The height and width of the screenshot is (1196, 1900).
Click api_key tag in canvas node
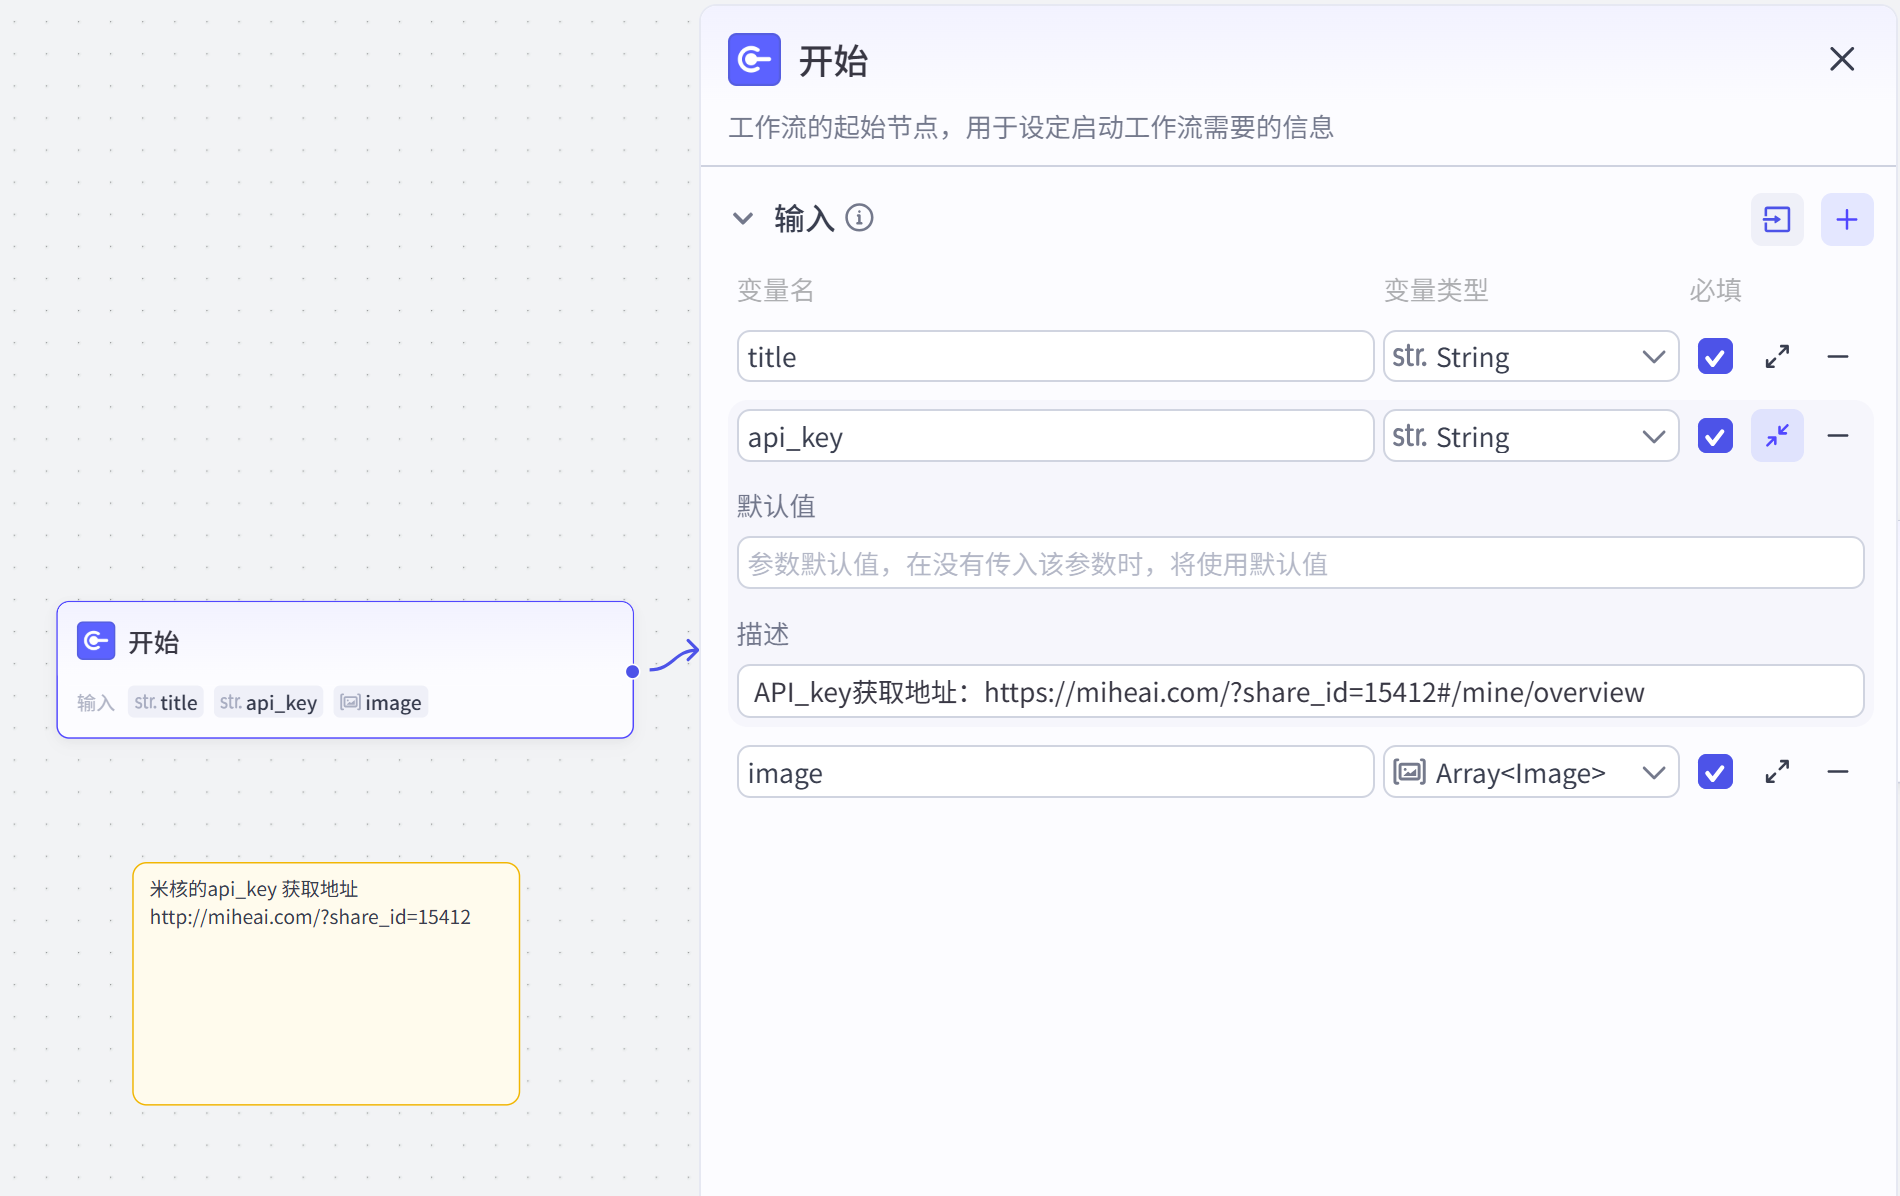[268, 702]
